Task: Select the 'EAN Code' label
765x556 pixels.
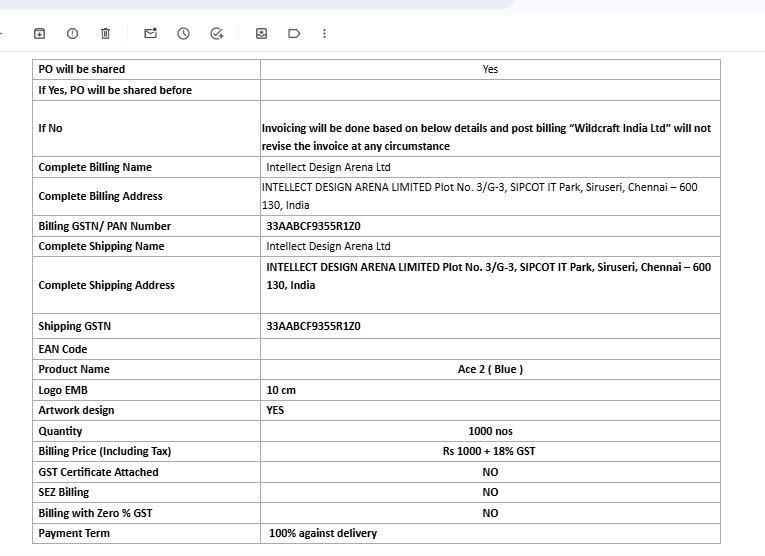Action: pyautogui.click(x=63, y=349)
